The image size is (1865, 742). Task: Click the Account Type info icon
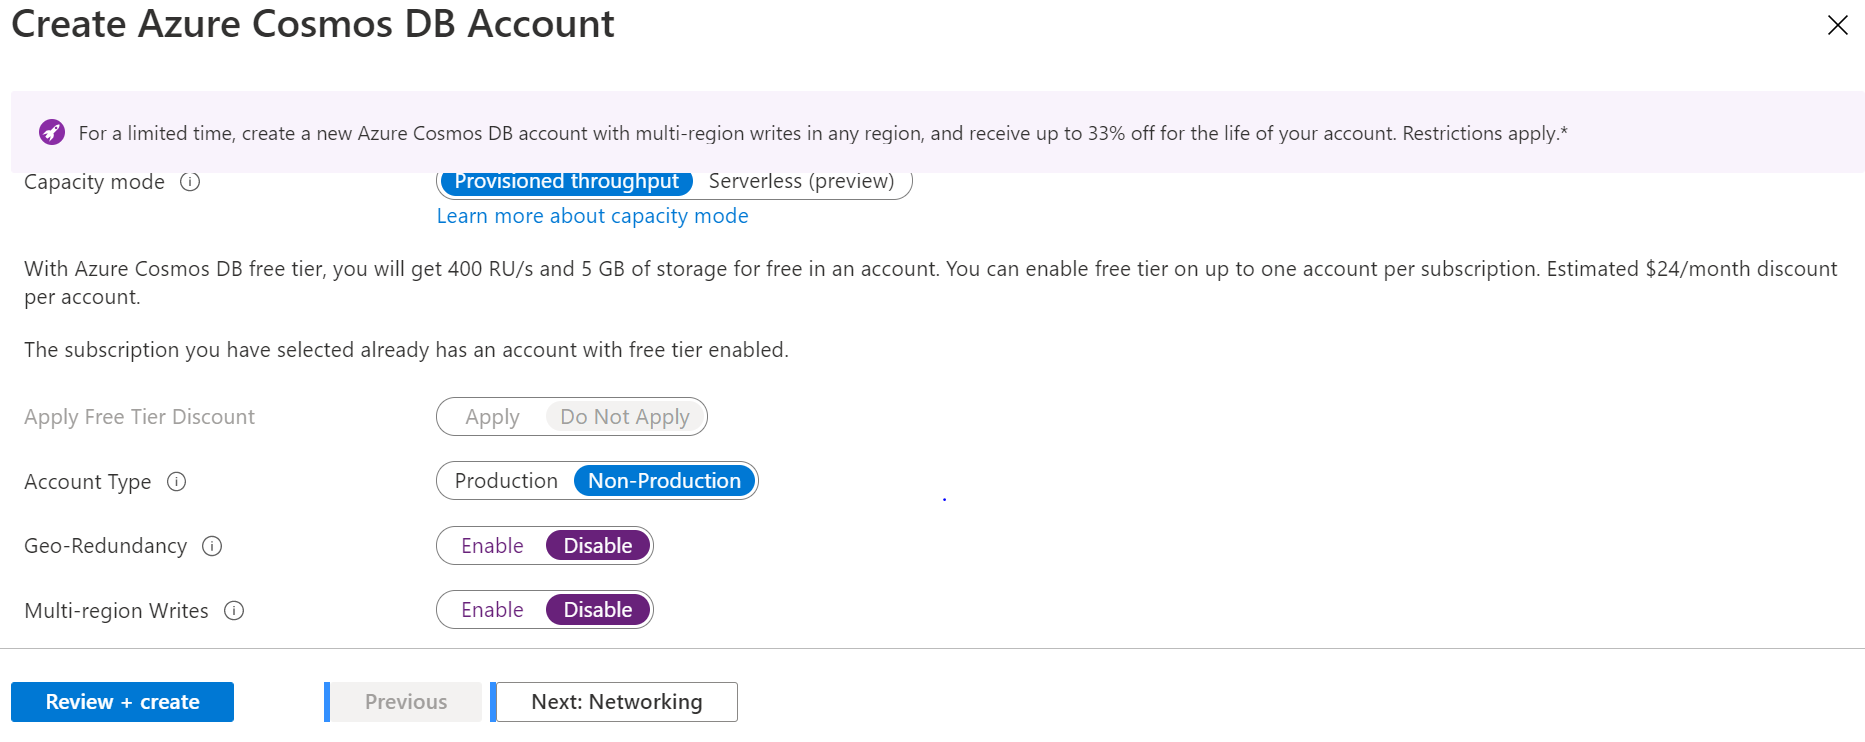tap(176, 482)
